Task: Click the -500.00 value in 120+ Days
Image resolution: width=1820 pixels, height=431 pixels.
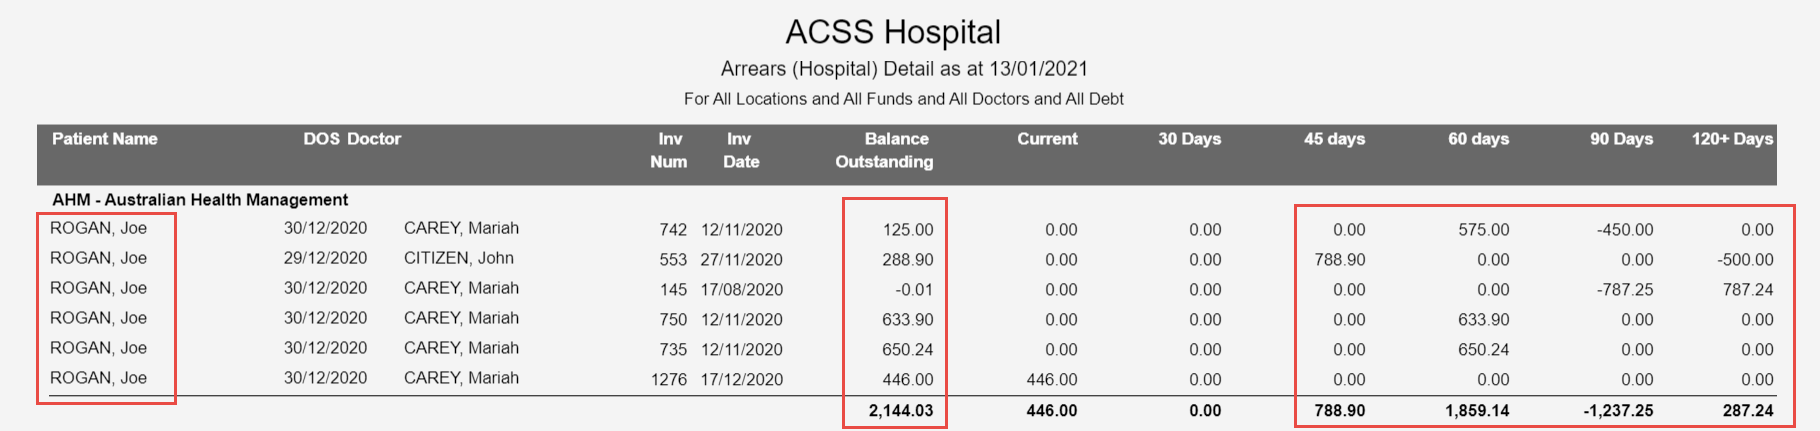Action: (x=1745, y=259)
